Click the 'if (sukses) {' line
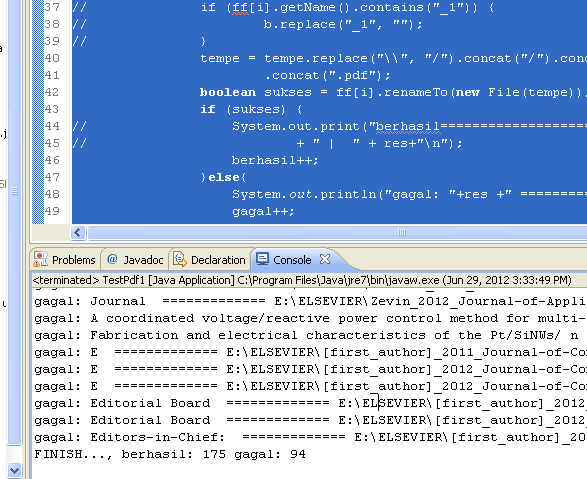Image resolution: width=587 pixels, height=479 pixels. (x=251, y=109)
